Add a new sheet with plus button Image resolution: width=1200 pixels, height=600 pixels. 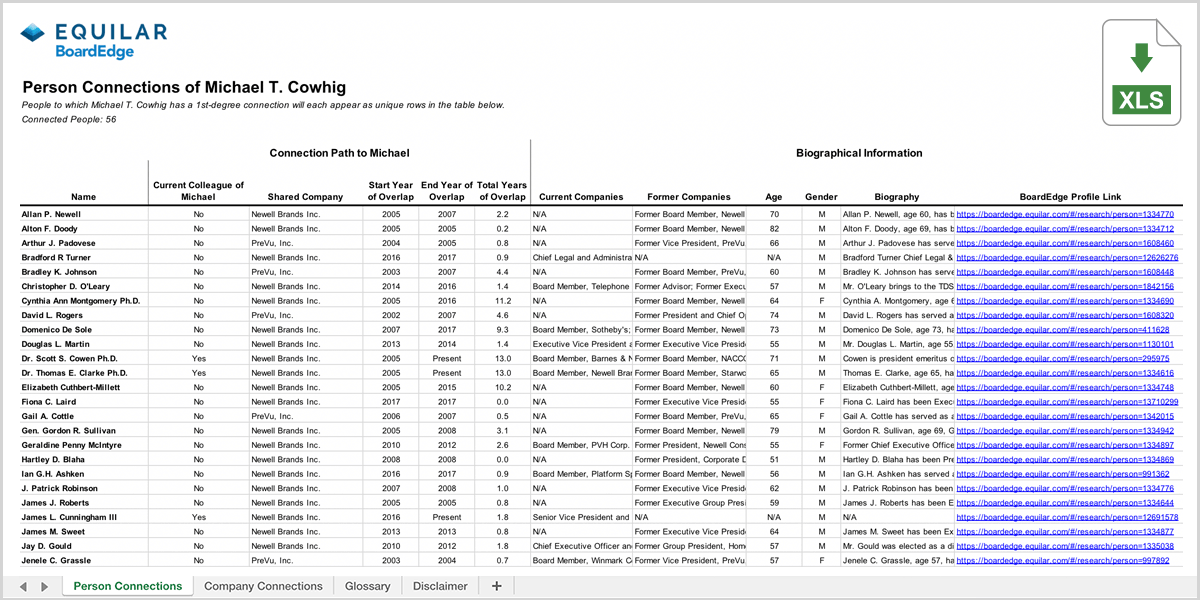point(496,586)
